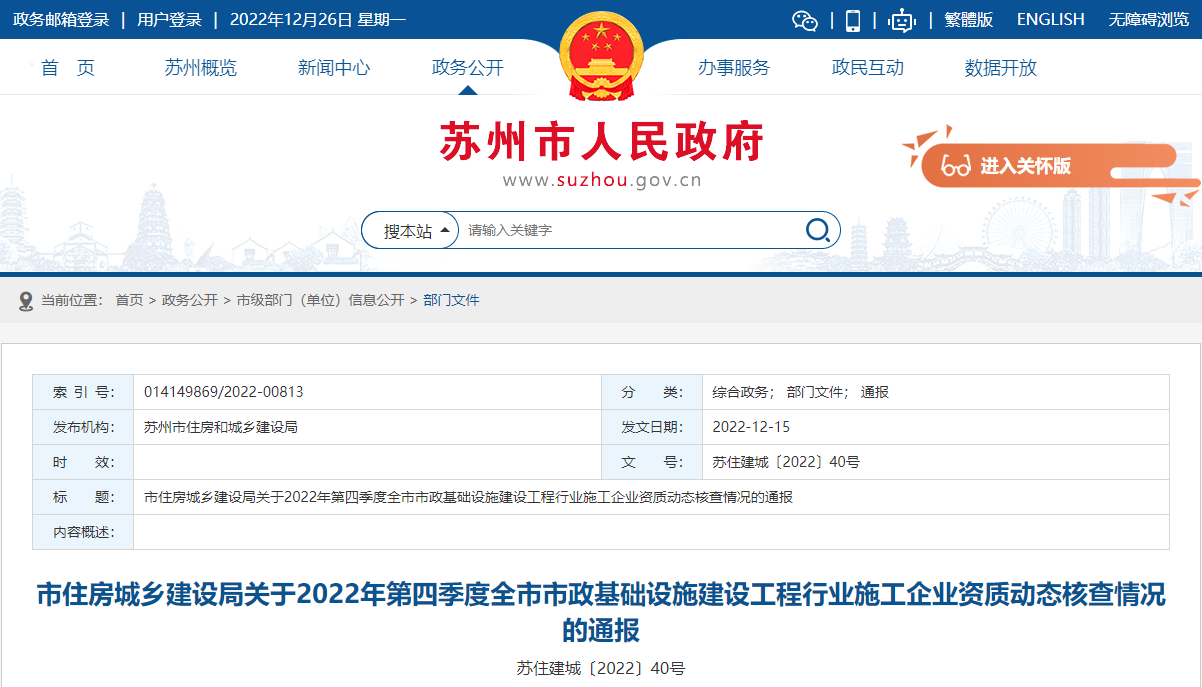Click the 发布机构 label cell

tap(83, 427)
